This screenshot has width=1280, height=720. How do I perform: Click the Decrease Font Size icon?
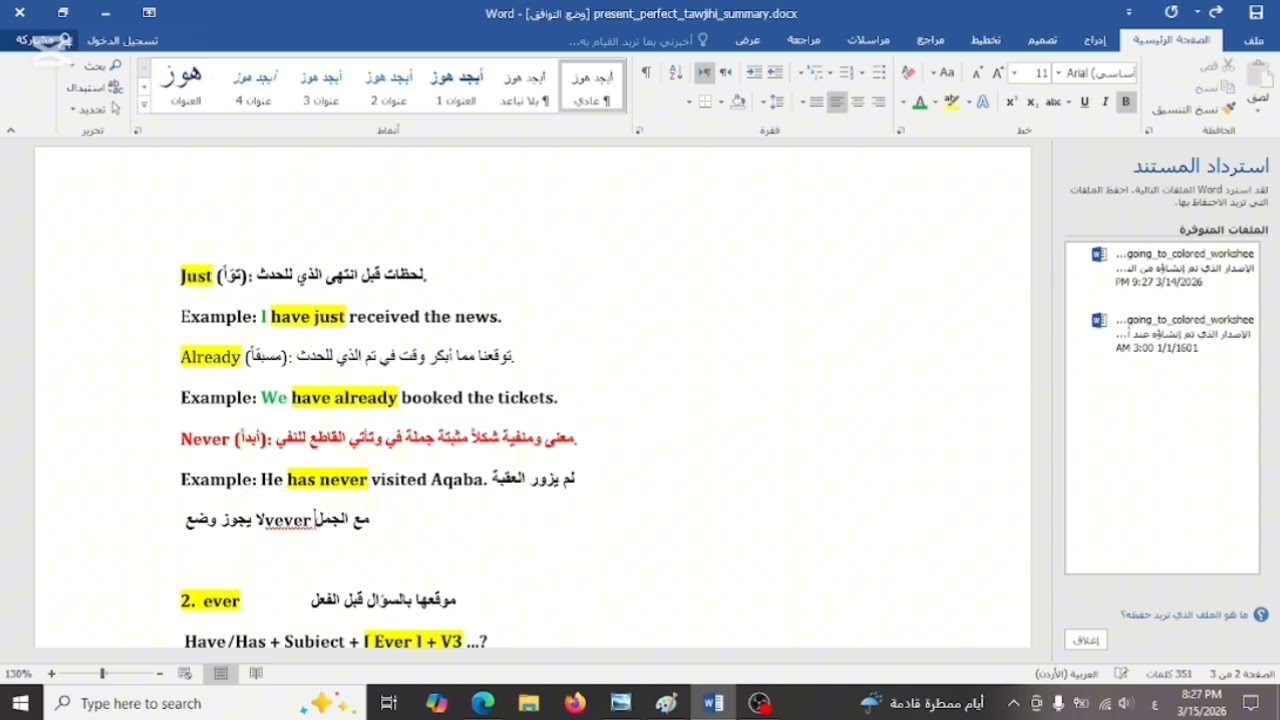coord(978,73)
